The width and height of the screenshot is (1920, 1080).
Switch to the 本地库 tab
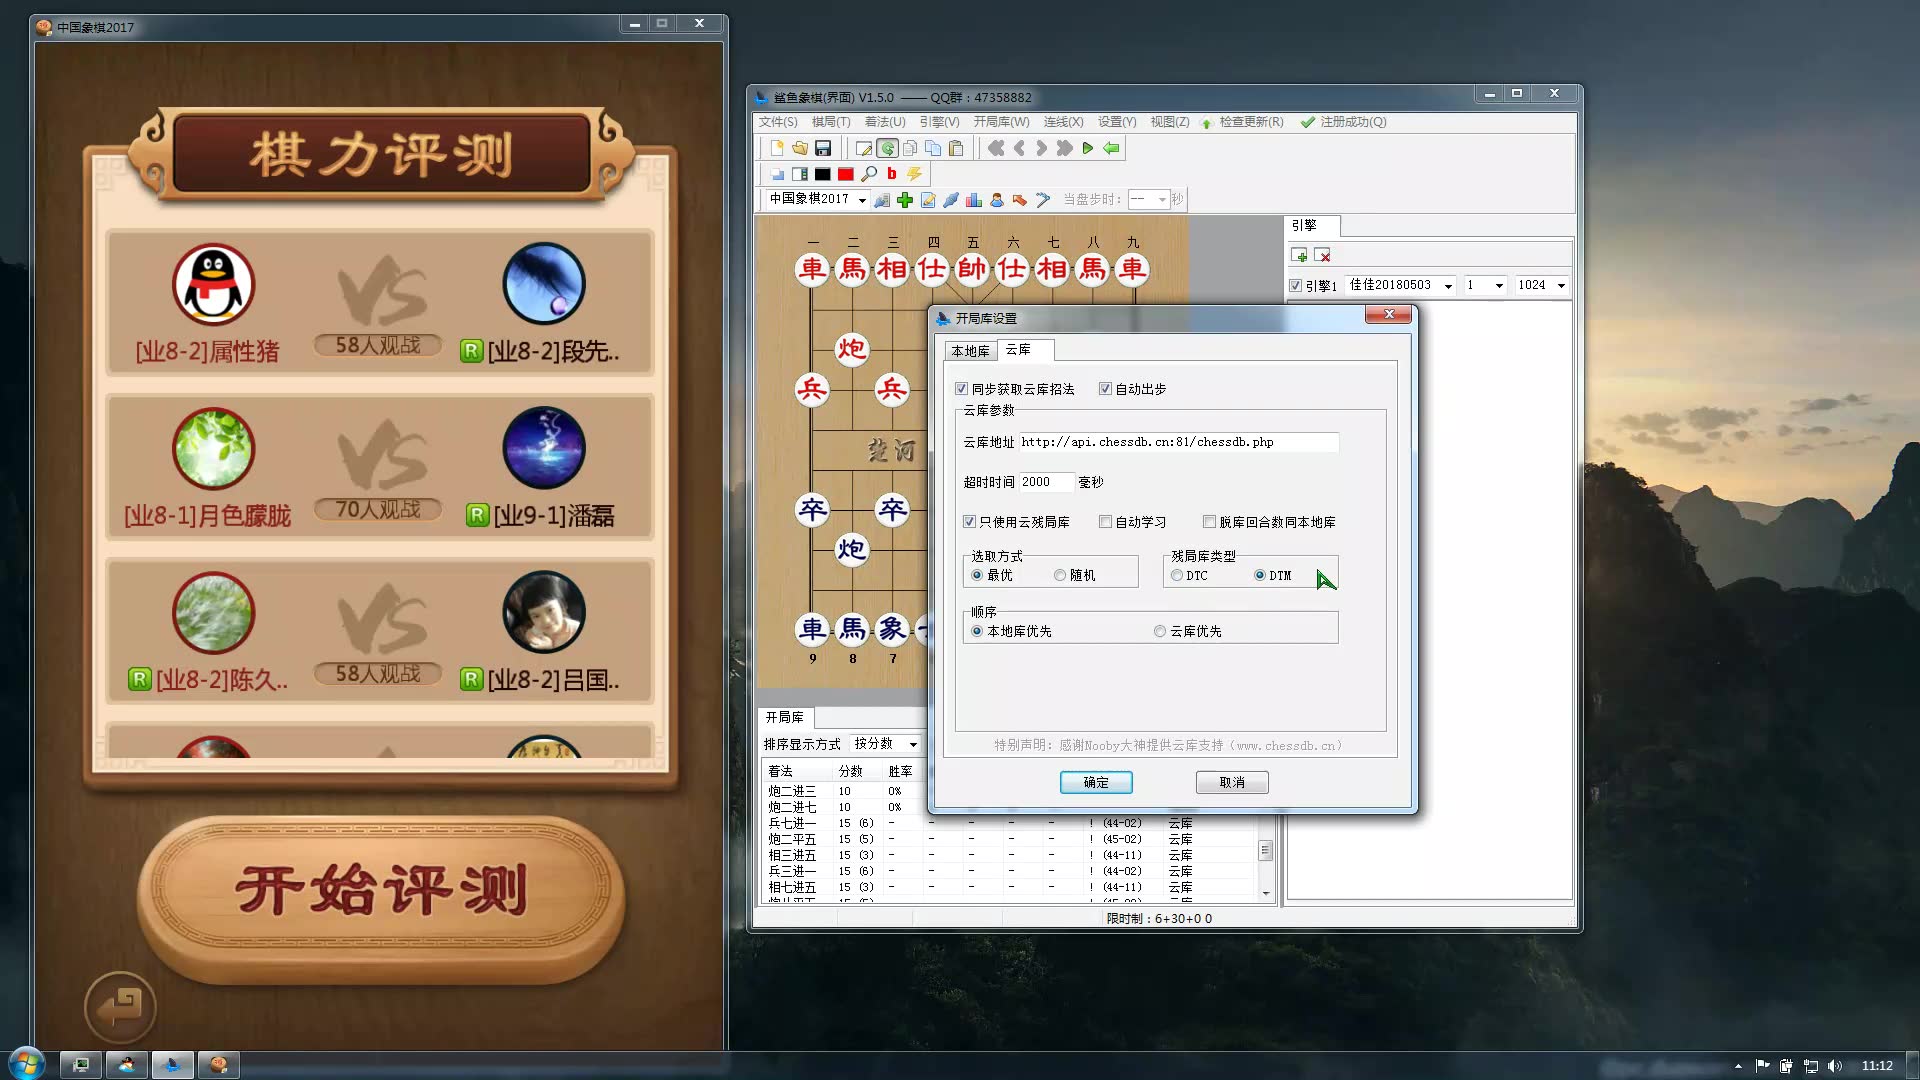(970, 351)
